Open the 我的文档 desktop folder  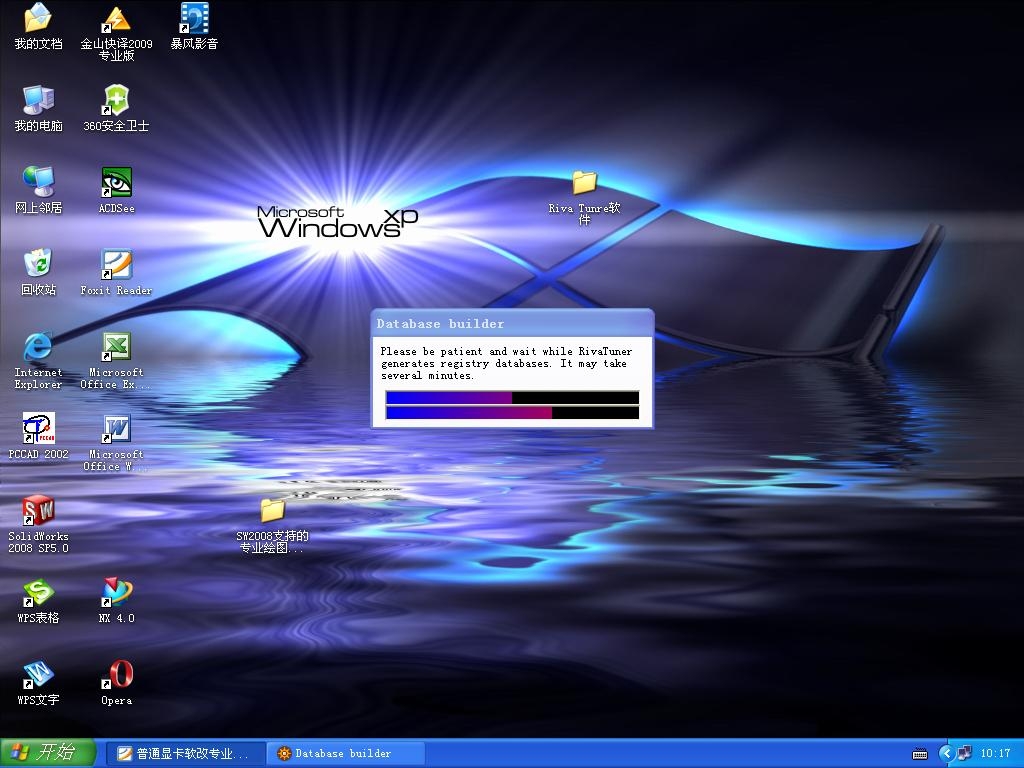[x=38, y=26]
